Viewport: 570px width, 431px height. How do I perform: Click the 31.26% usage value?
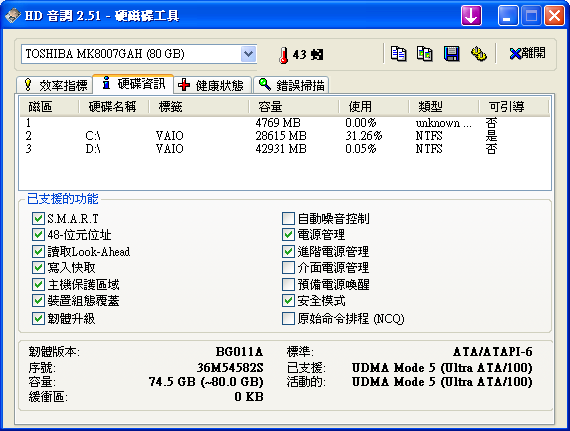point(364,136)
